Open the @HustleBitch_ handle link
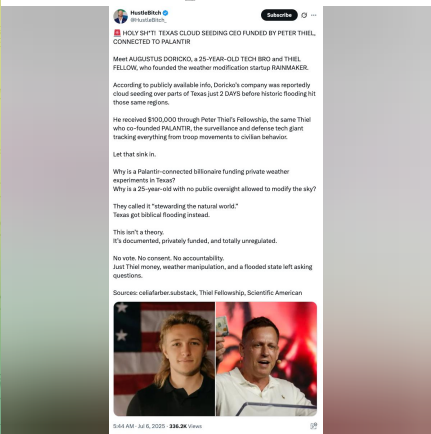 (148, 20)
